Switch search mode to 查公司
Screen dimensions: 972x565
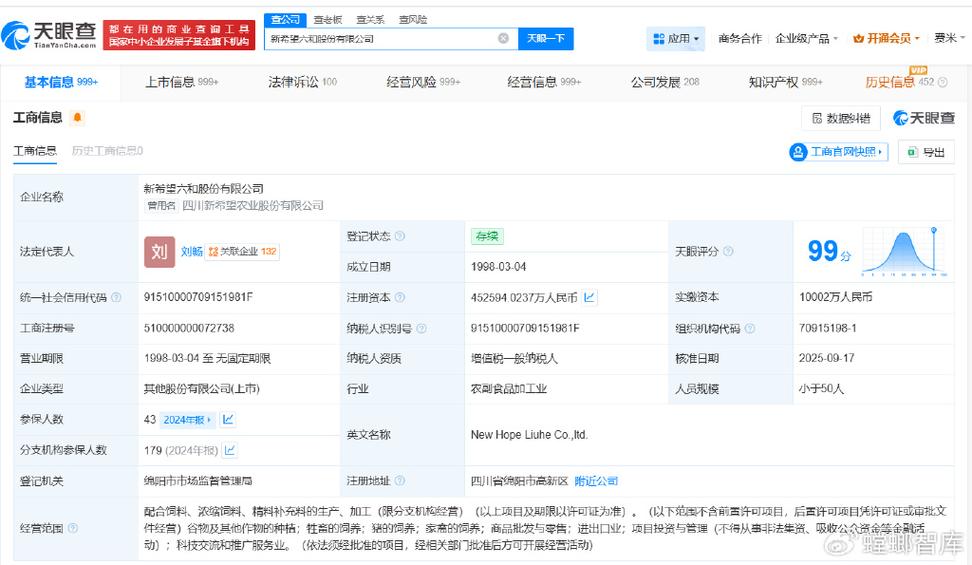coord(285,20)
